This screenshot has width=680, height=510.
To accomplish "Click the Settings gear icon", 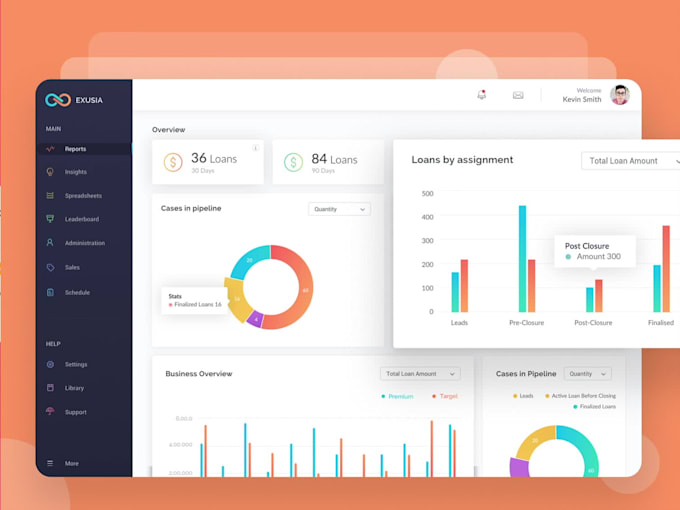I will coord(50,364).
